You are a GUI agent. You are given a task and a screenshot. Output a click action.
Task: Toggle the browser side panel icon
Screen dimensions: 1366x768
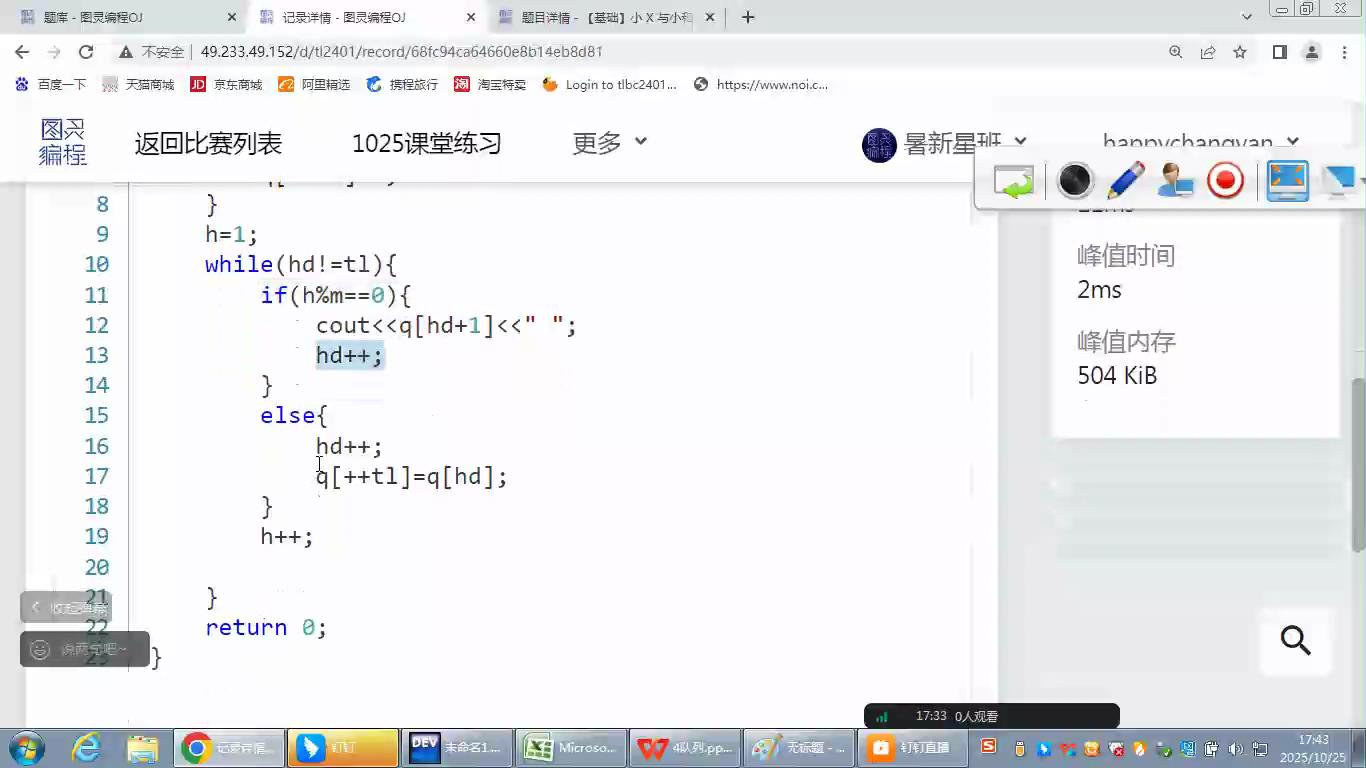click(x=1279, y=52)
